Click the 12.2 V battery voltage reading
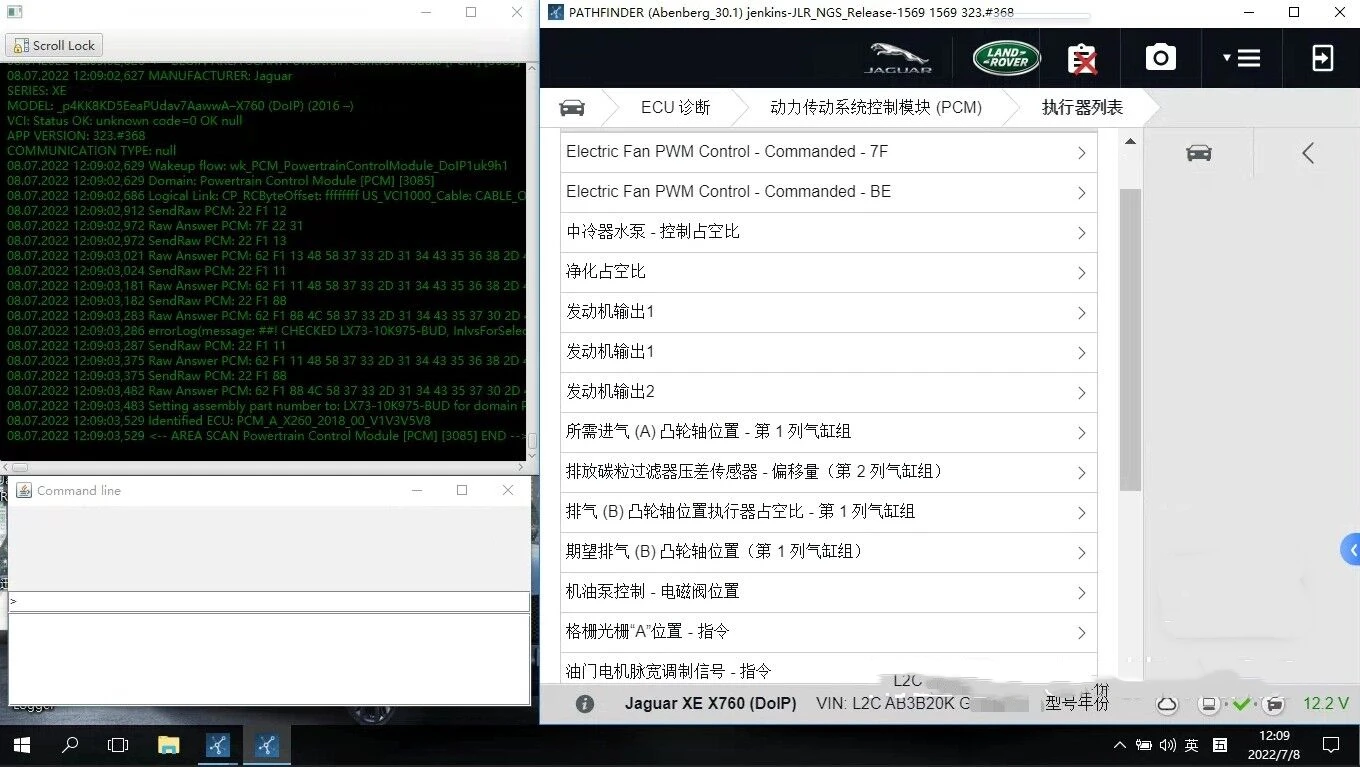 1327,704
